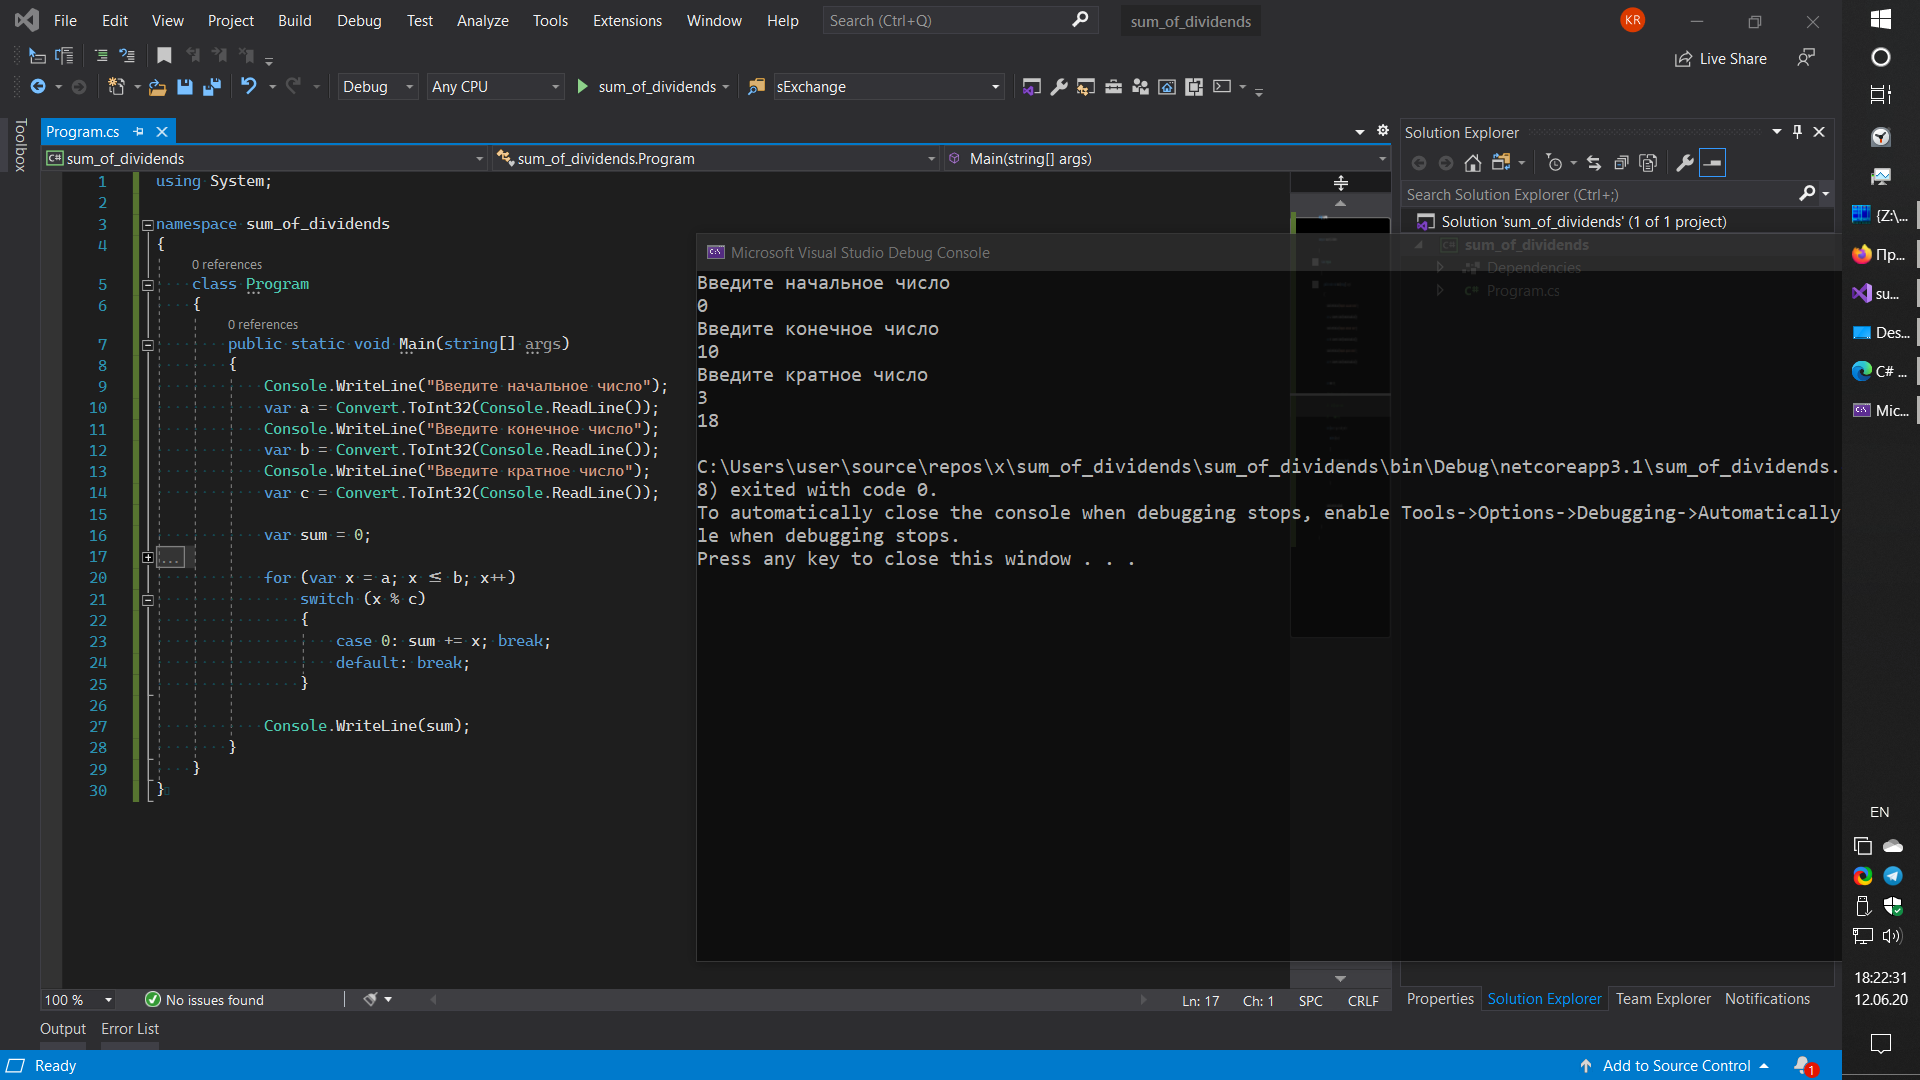Screen dimensions: 1920x1080
Task: Open Solution Explorer via toolbar window icon
Action: click(1032, 87)
